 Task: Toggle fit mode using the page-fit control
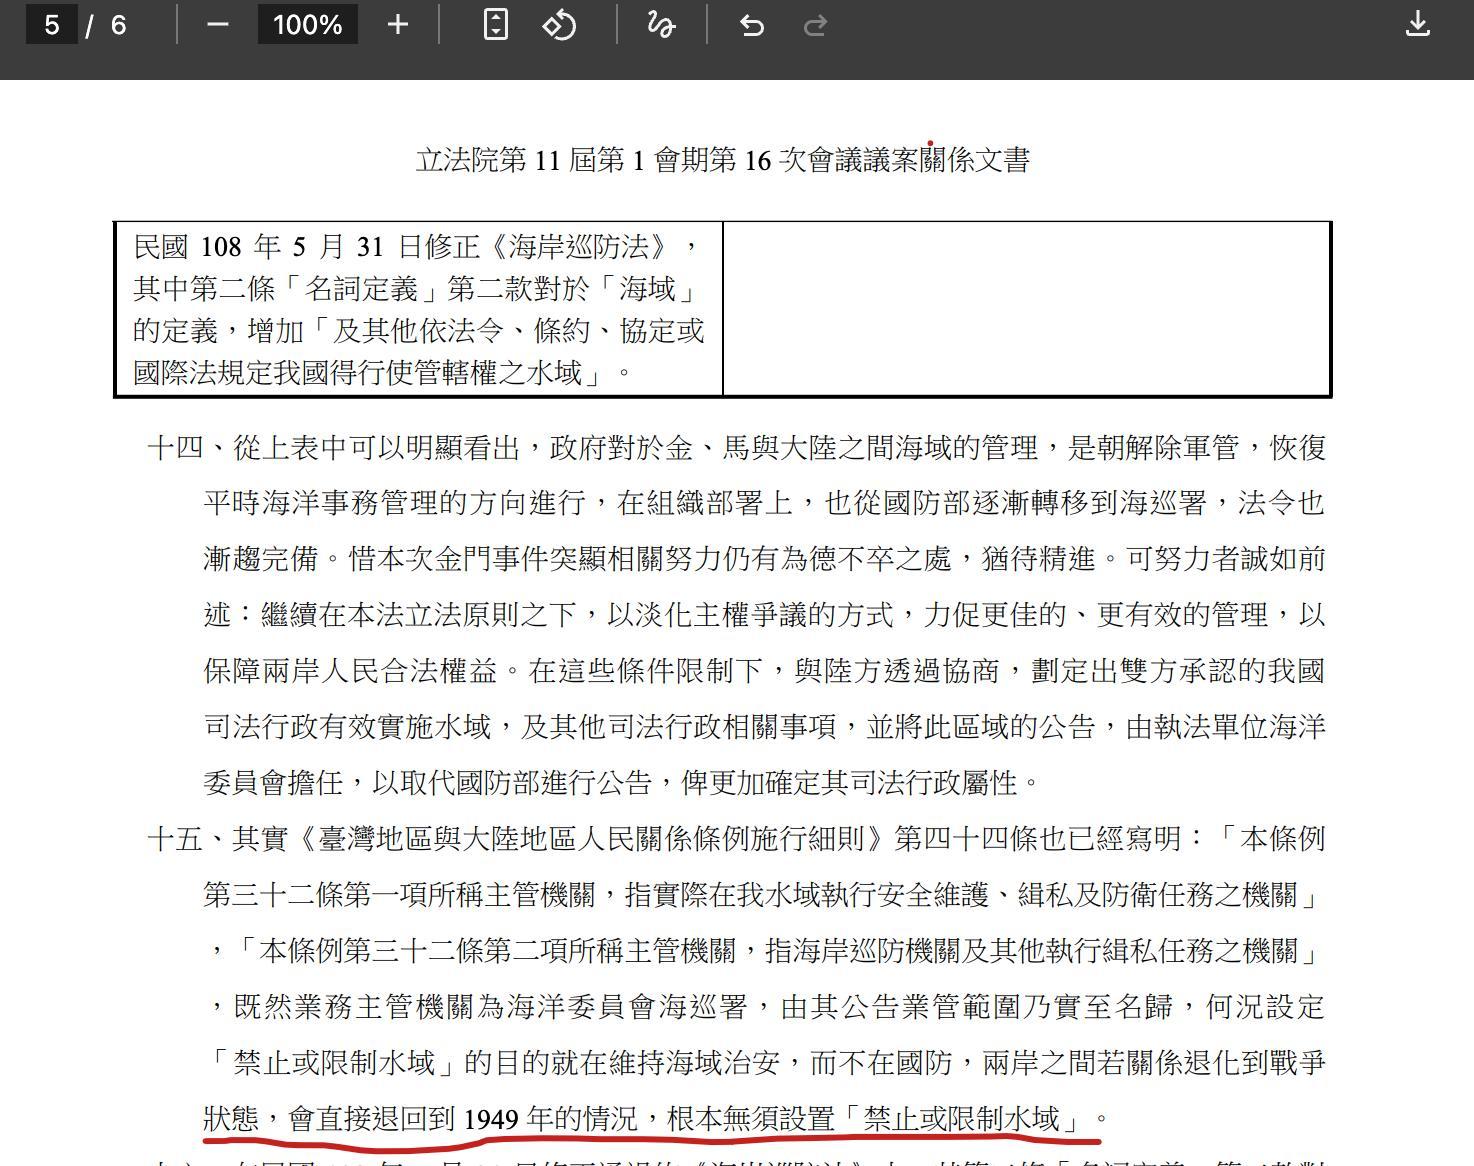click(496, 26)
